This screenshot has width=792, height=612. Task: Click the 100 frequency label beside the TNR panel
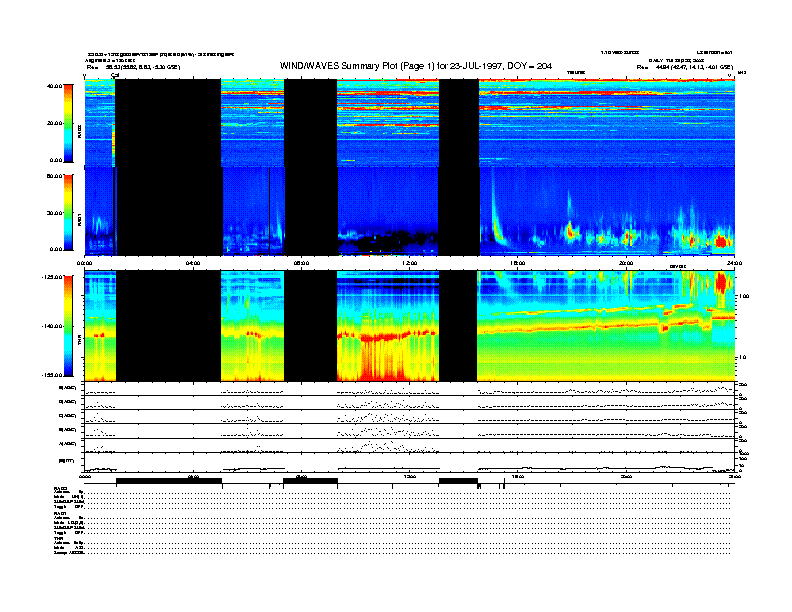tap(744, 296)
